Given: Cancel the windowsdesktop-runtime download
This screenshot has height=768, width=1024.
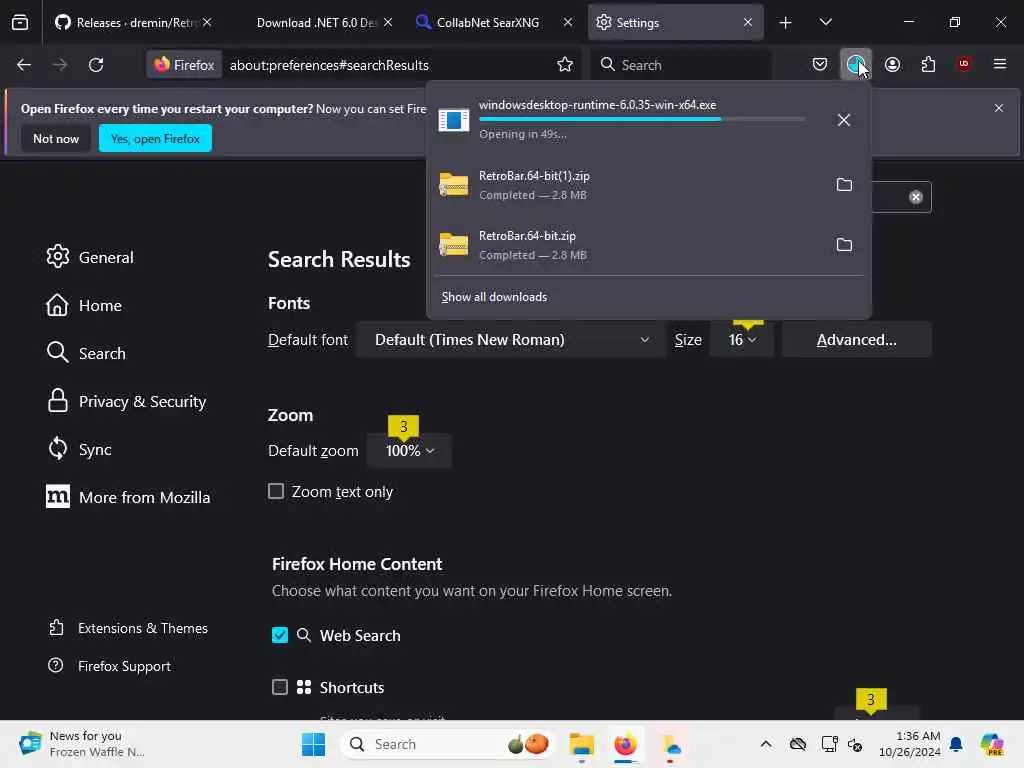Looking at the screenshot, I should click(x=844, y=120).
